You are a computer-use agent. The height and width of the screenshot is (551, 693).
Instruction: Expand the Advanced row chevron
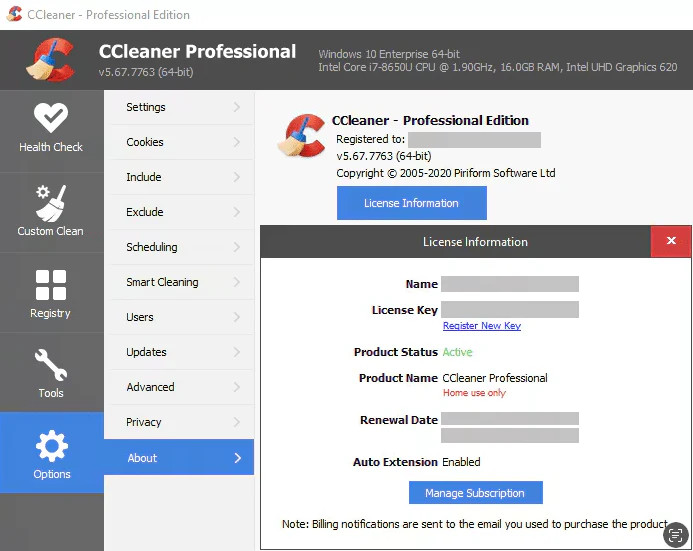point(237,387)
